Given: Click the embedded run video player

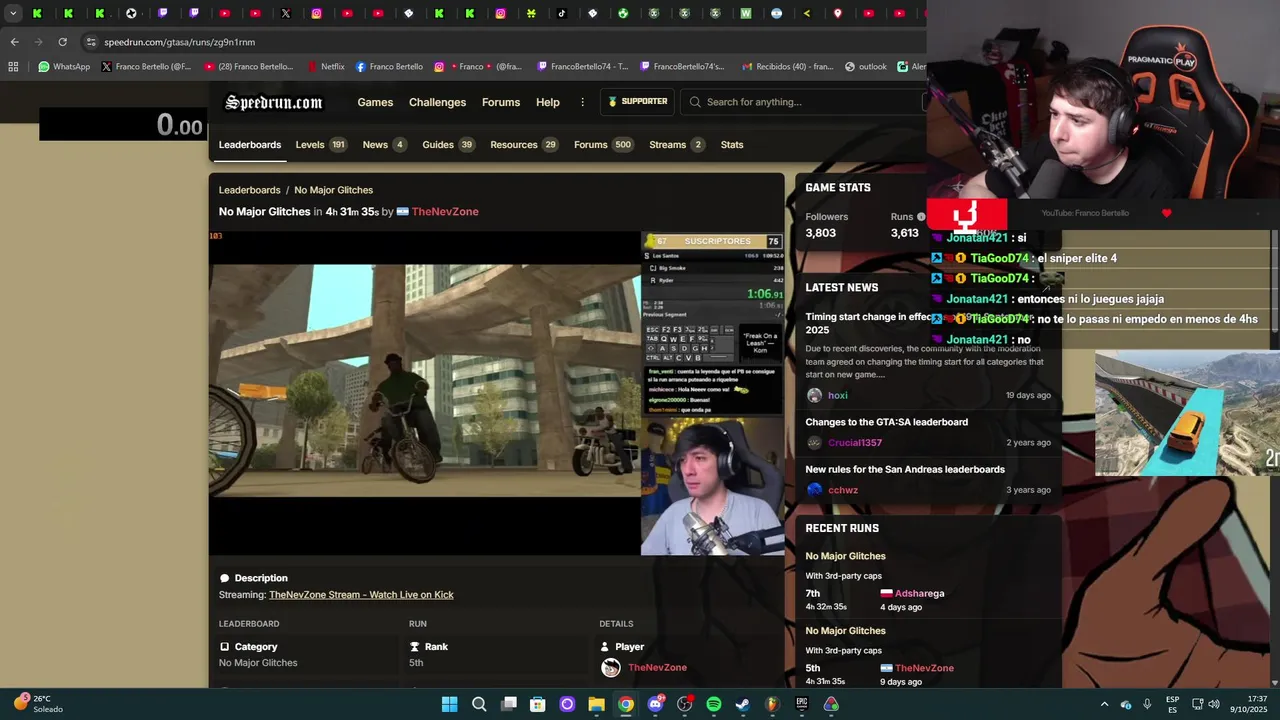Looking at the screenshot, I should pos(496,393).
